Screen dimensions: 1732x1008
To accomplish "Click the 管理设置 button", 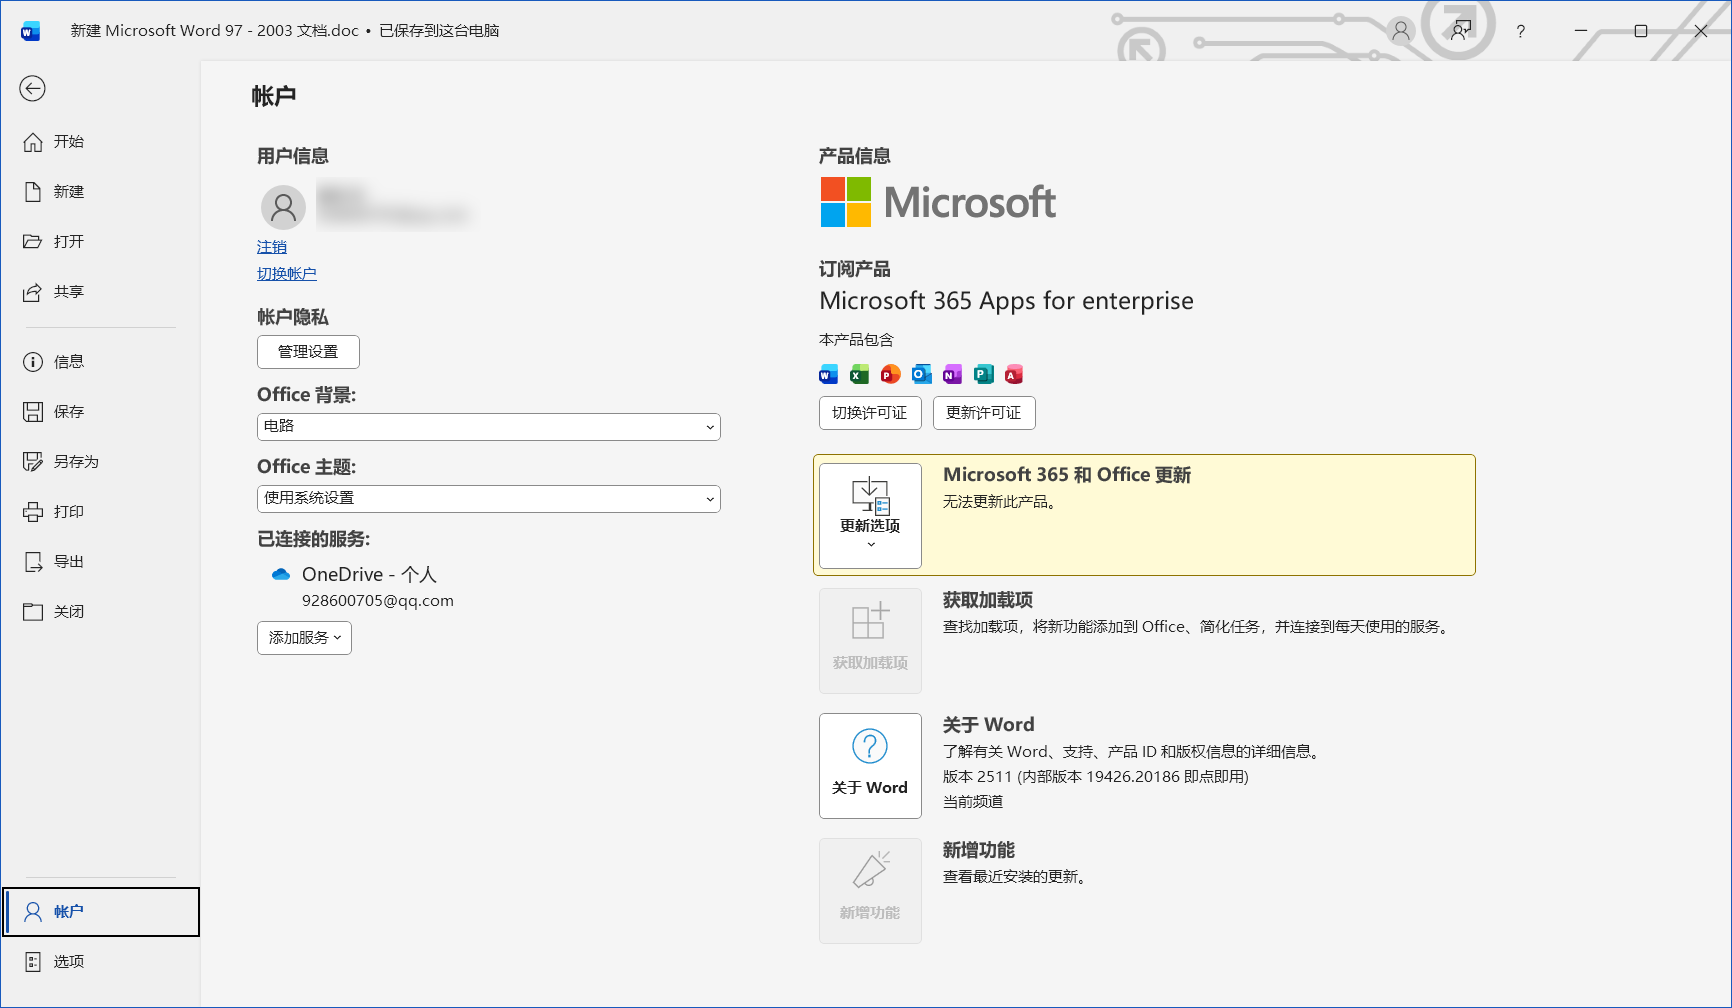I will 307,351.
